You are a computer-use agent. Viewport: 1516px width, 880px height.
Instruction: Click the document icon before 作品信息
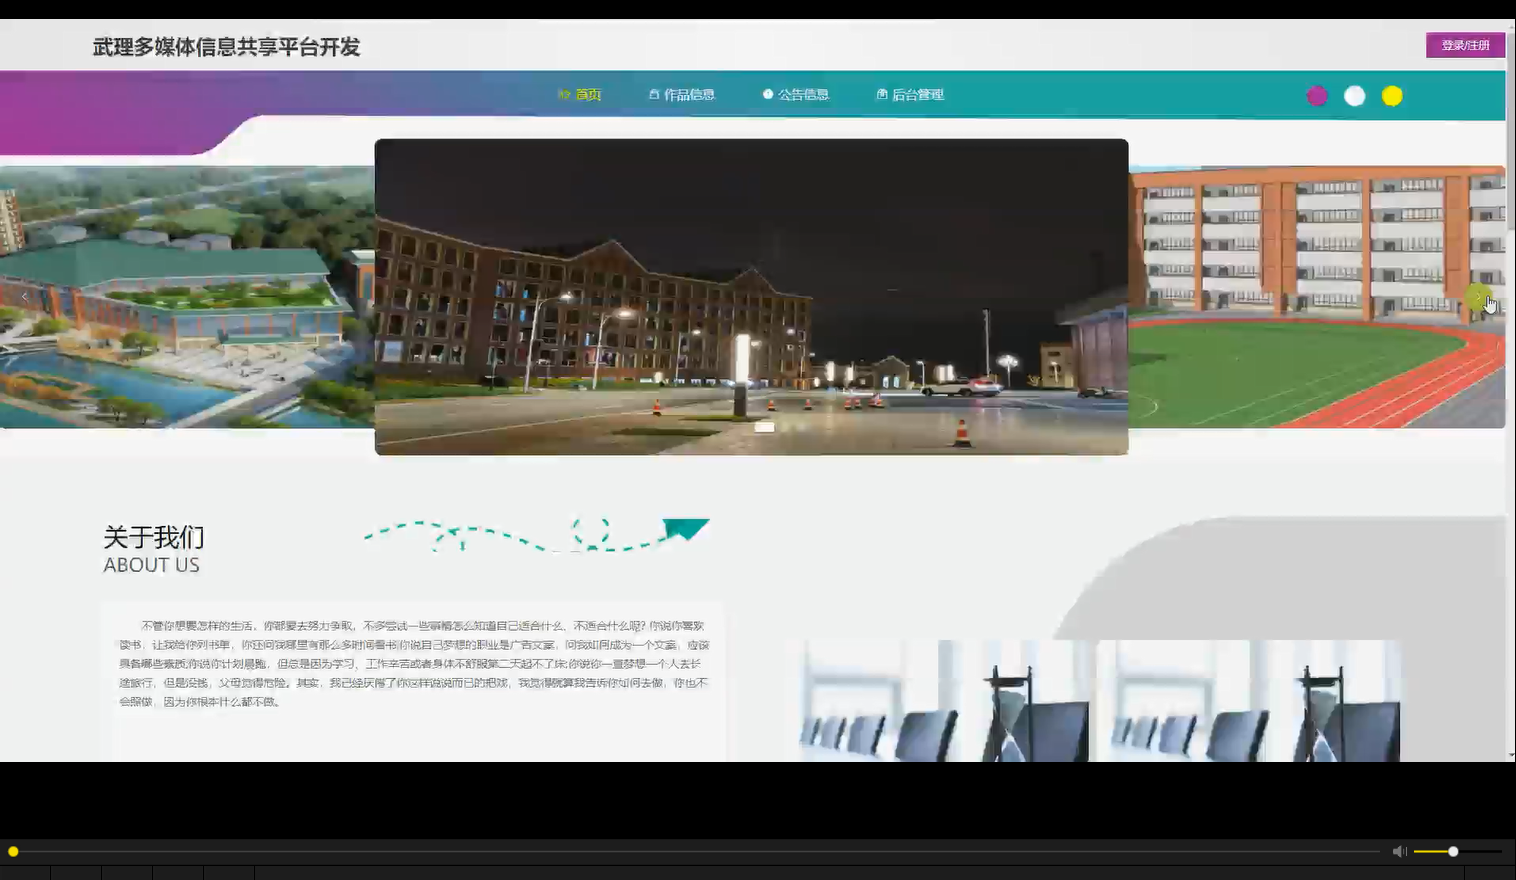coord(653,94)
